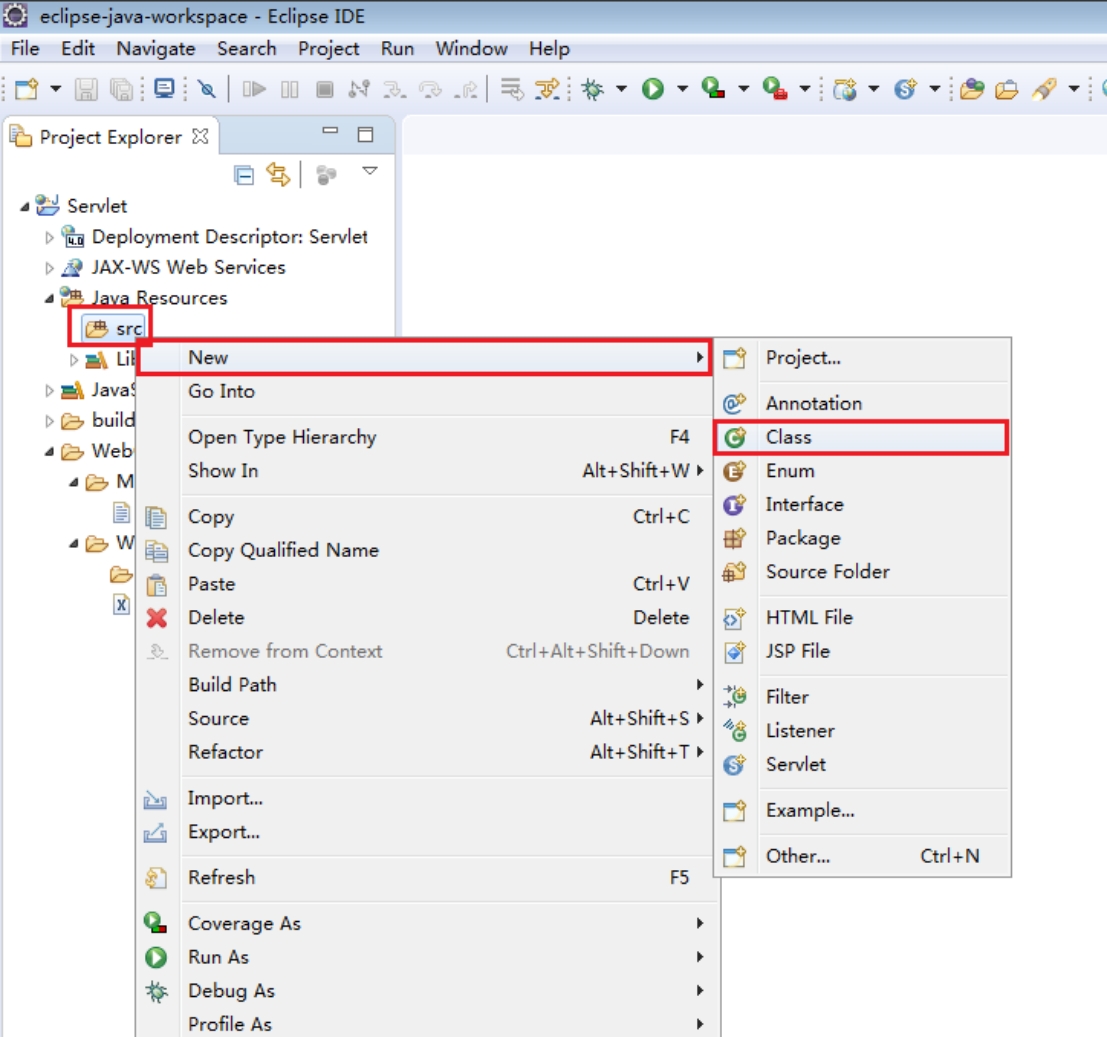Click the green Run toolbar button
This screenshot has width=1107, height=1037.
coord(653,89)
